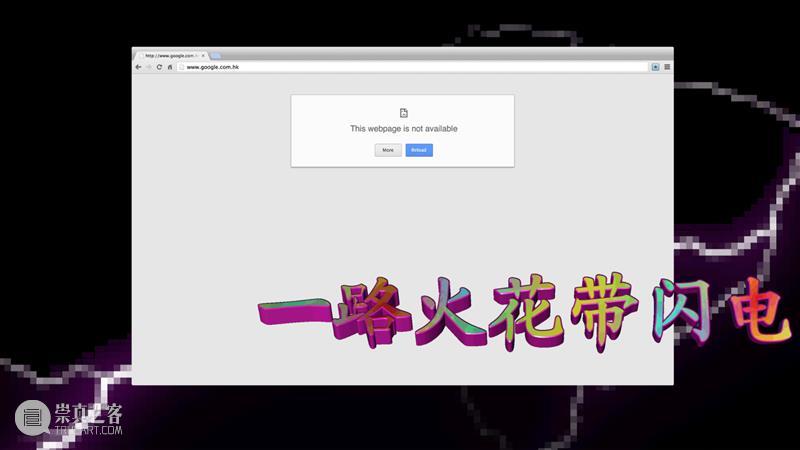Click the 'This webpage is not available' text
Image resolution: width=800 pixels, height=450 pixels.
coord(404,129)
